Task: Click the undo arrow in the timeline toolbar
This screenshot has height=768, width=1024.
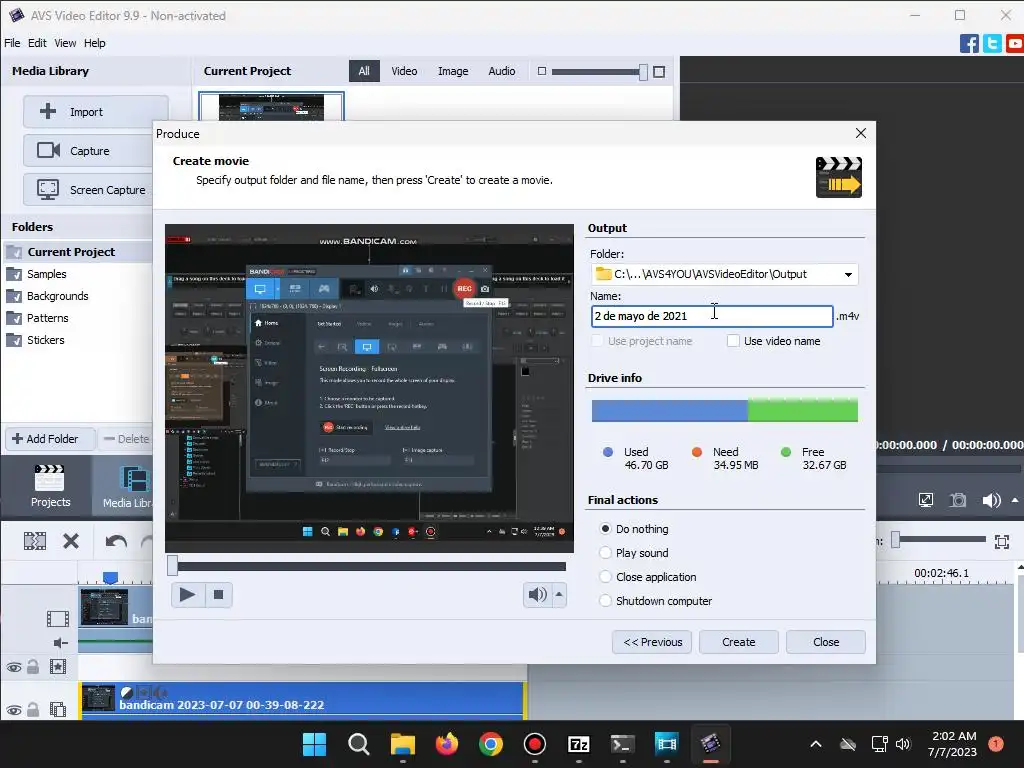Action: click(116, 541)
